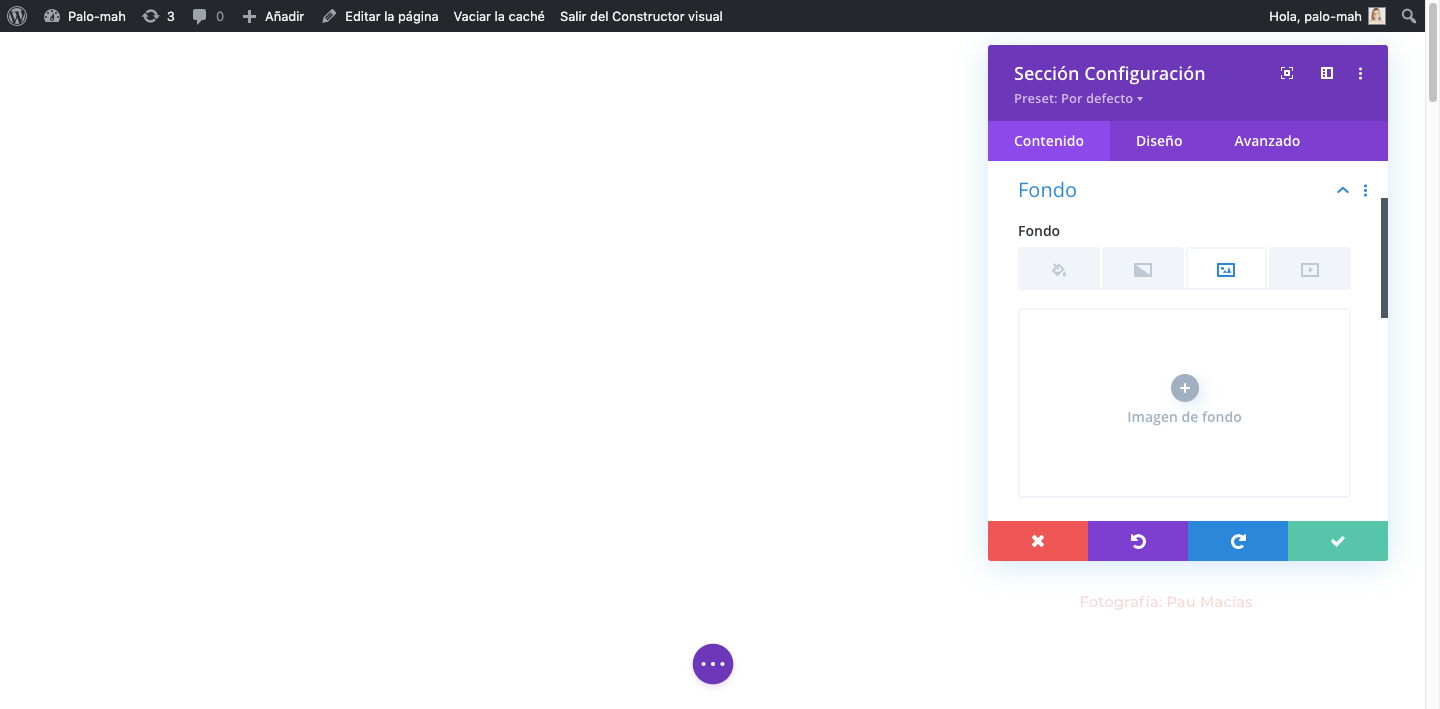Select background video tab
The image size is (1440, 709).
click(1310, 269)
